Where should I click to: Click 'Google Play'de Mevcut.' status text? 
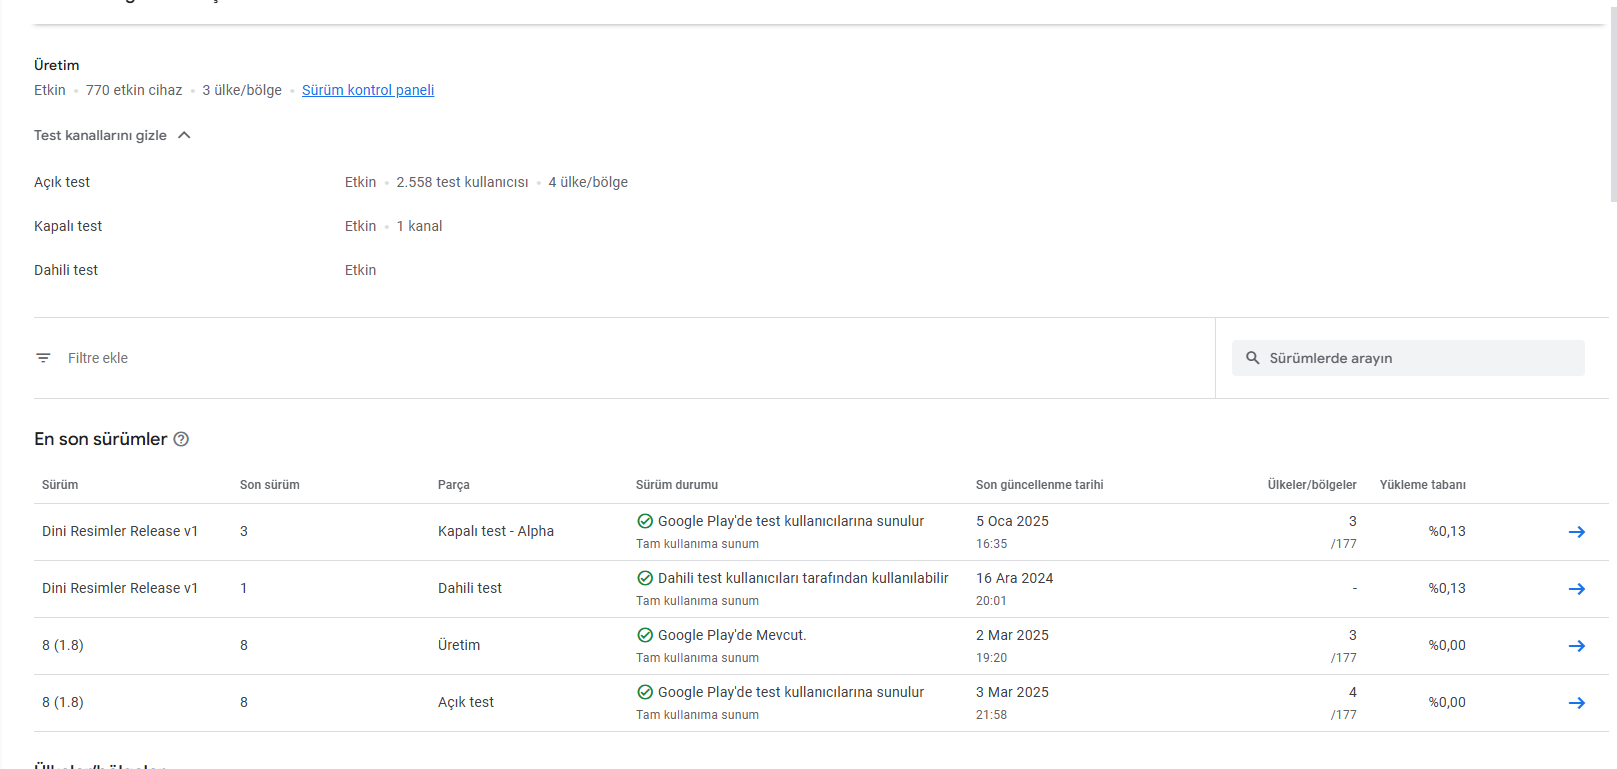(732, 635)
